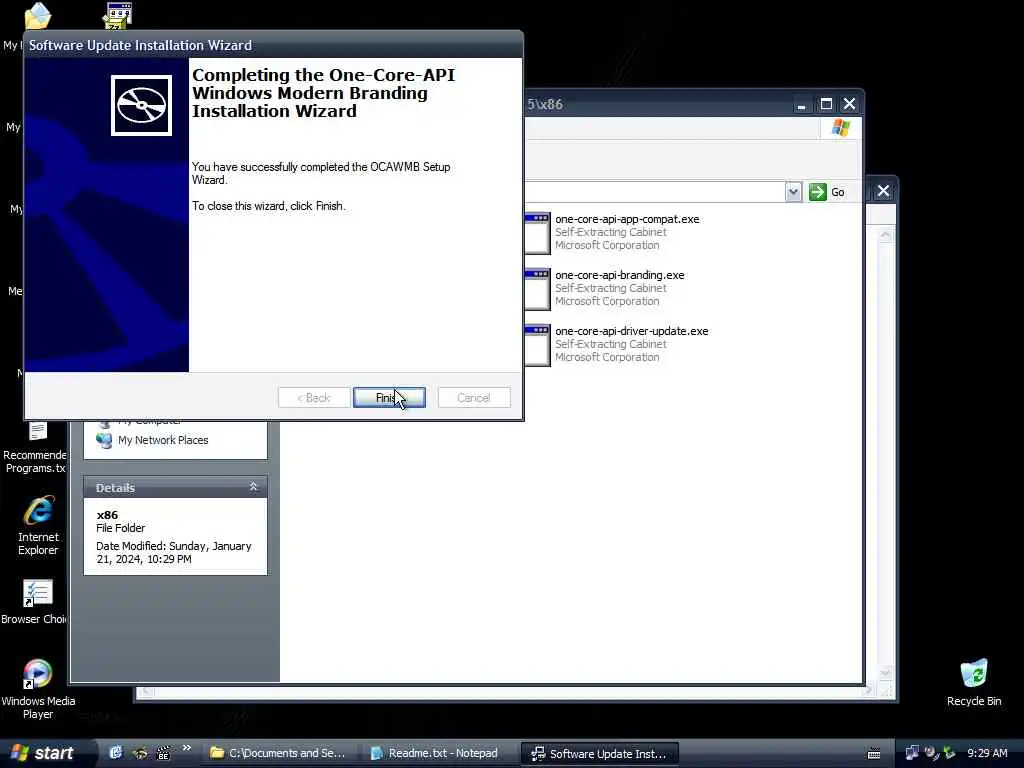Click the My Network Places icon
Viewport: 1024px width, 768px height.
[104, 440]
